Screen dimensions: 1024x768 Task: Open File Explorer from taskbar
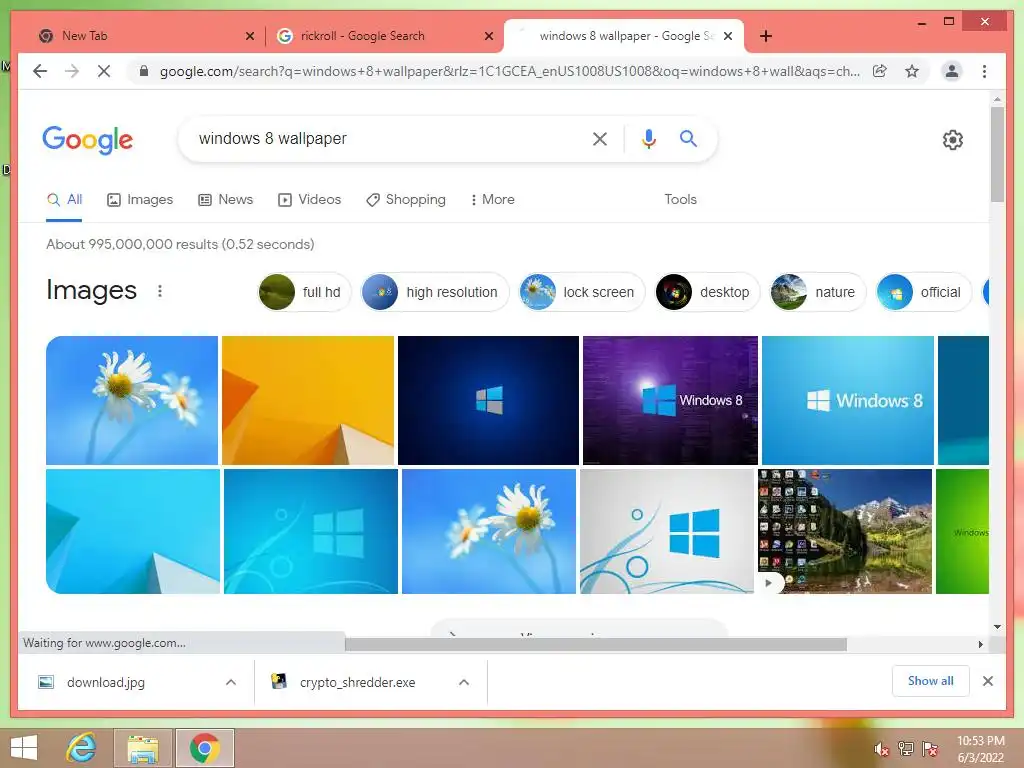point(143,748)
